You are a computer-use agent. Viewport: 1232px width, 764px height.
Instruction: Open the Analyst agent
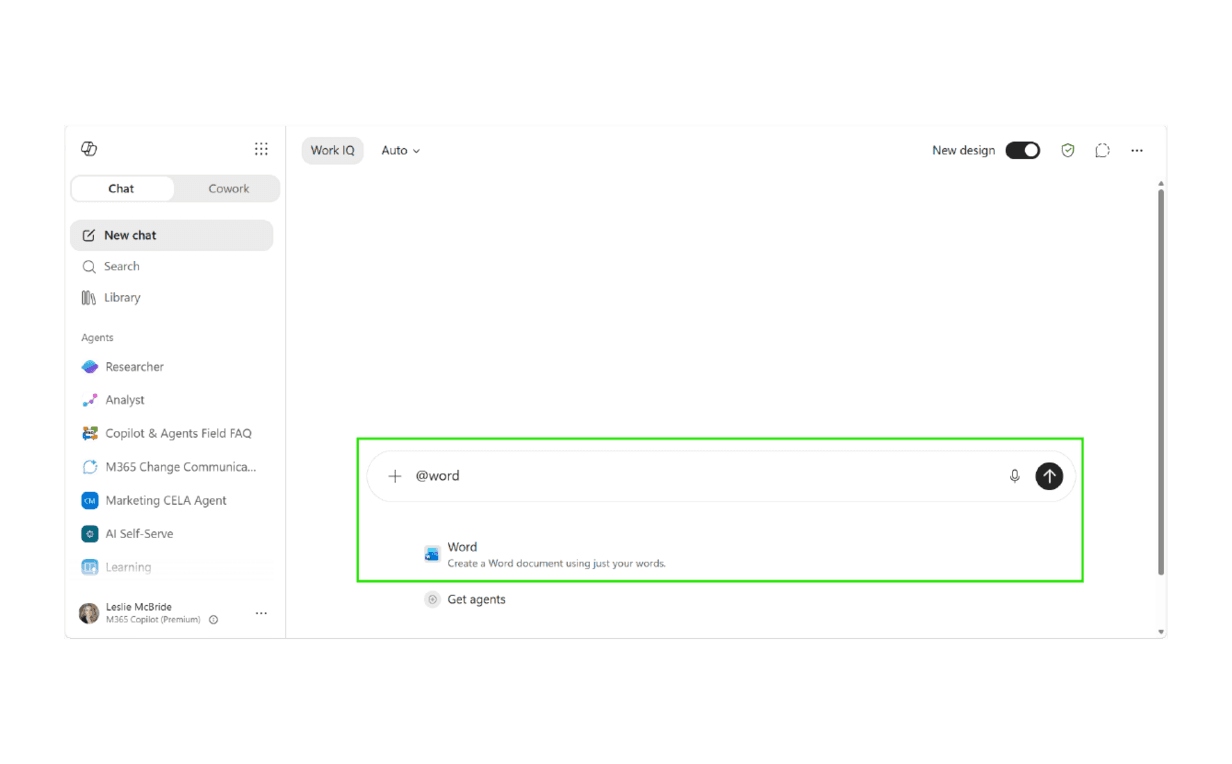coord(171,400)
